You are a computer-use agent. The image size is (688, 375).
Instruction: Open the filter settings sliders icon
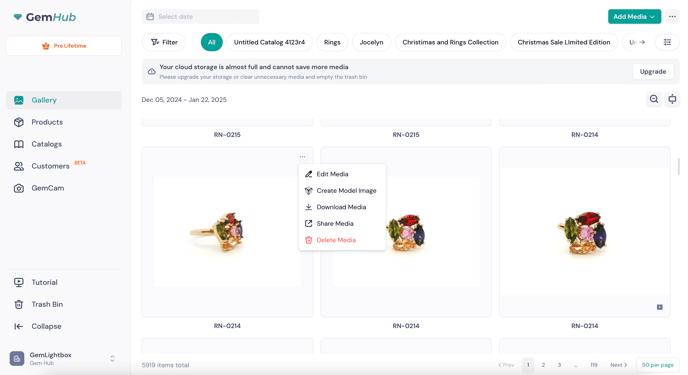tap(667, 42)
